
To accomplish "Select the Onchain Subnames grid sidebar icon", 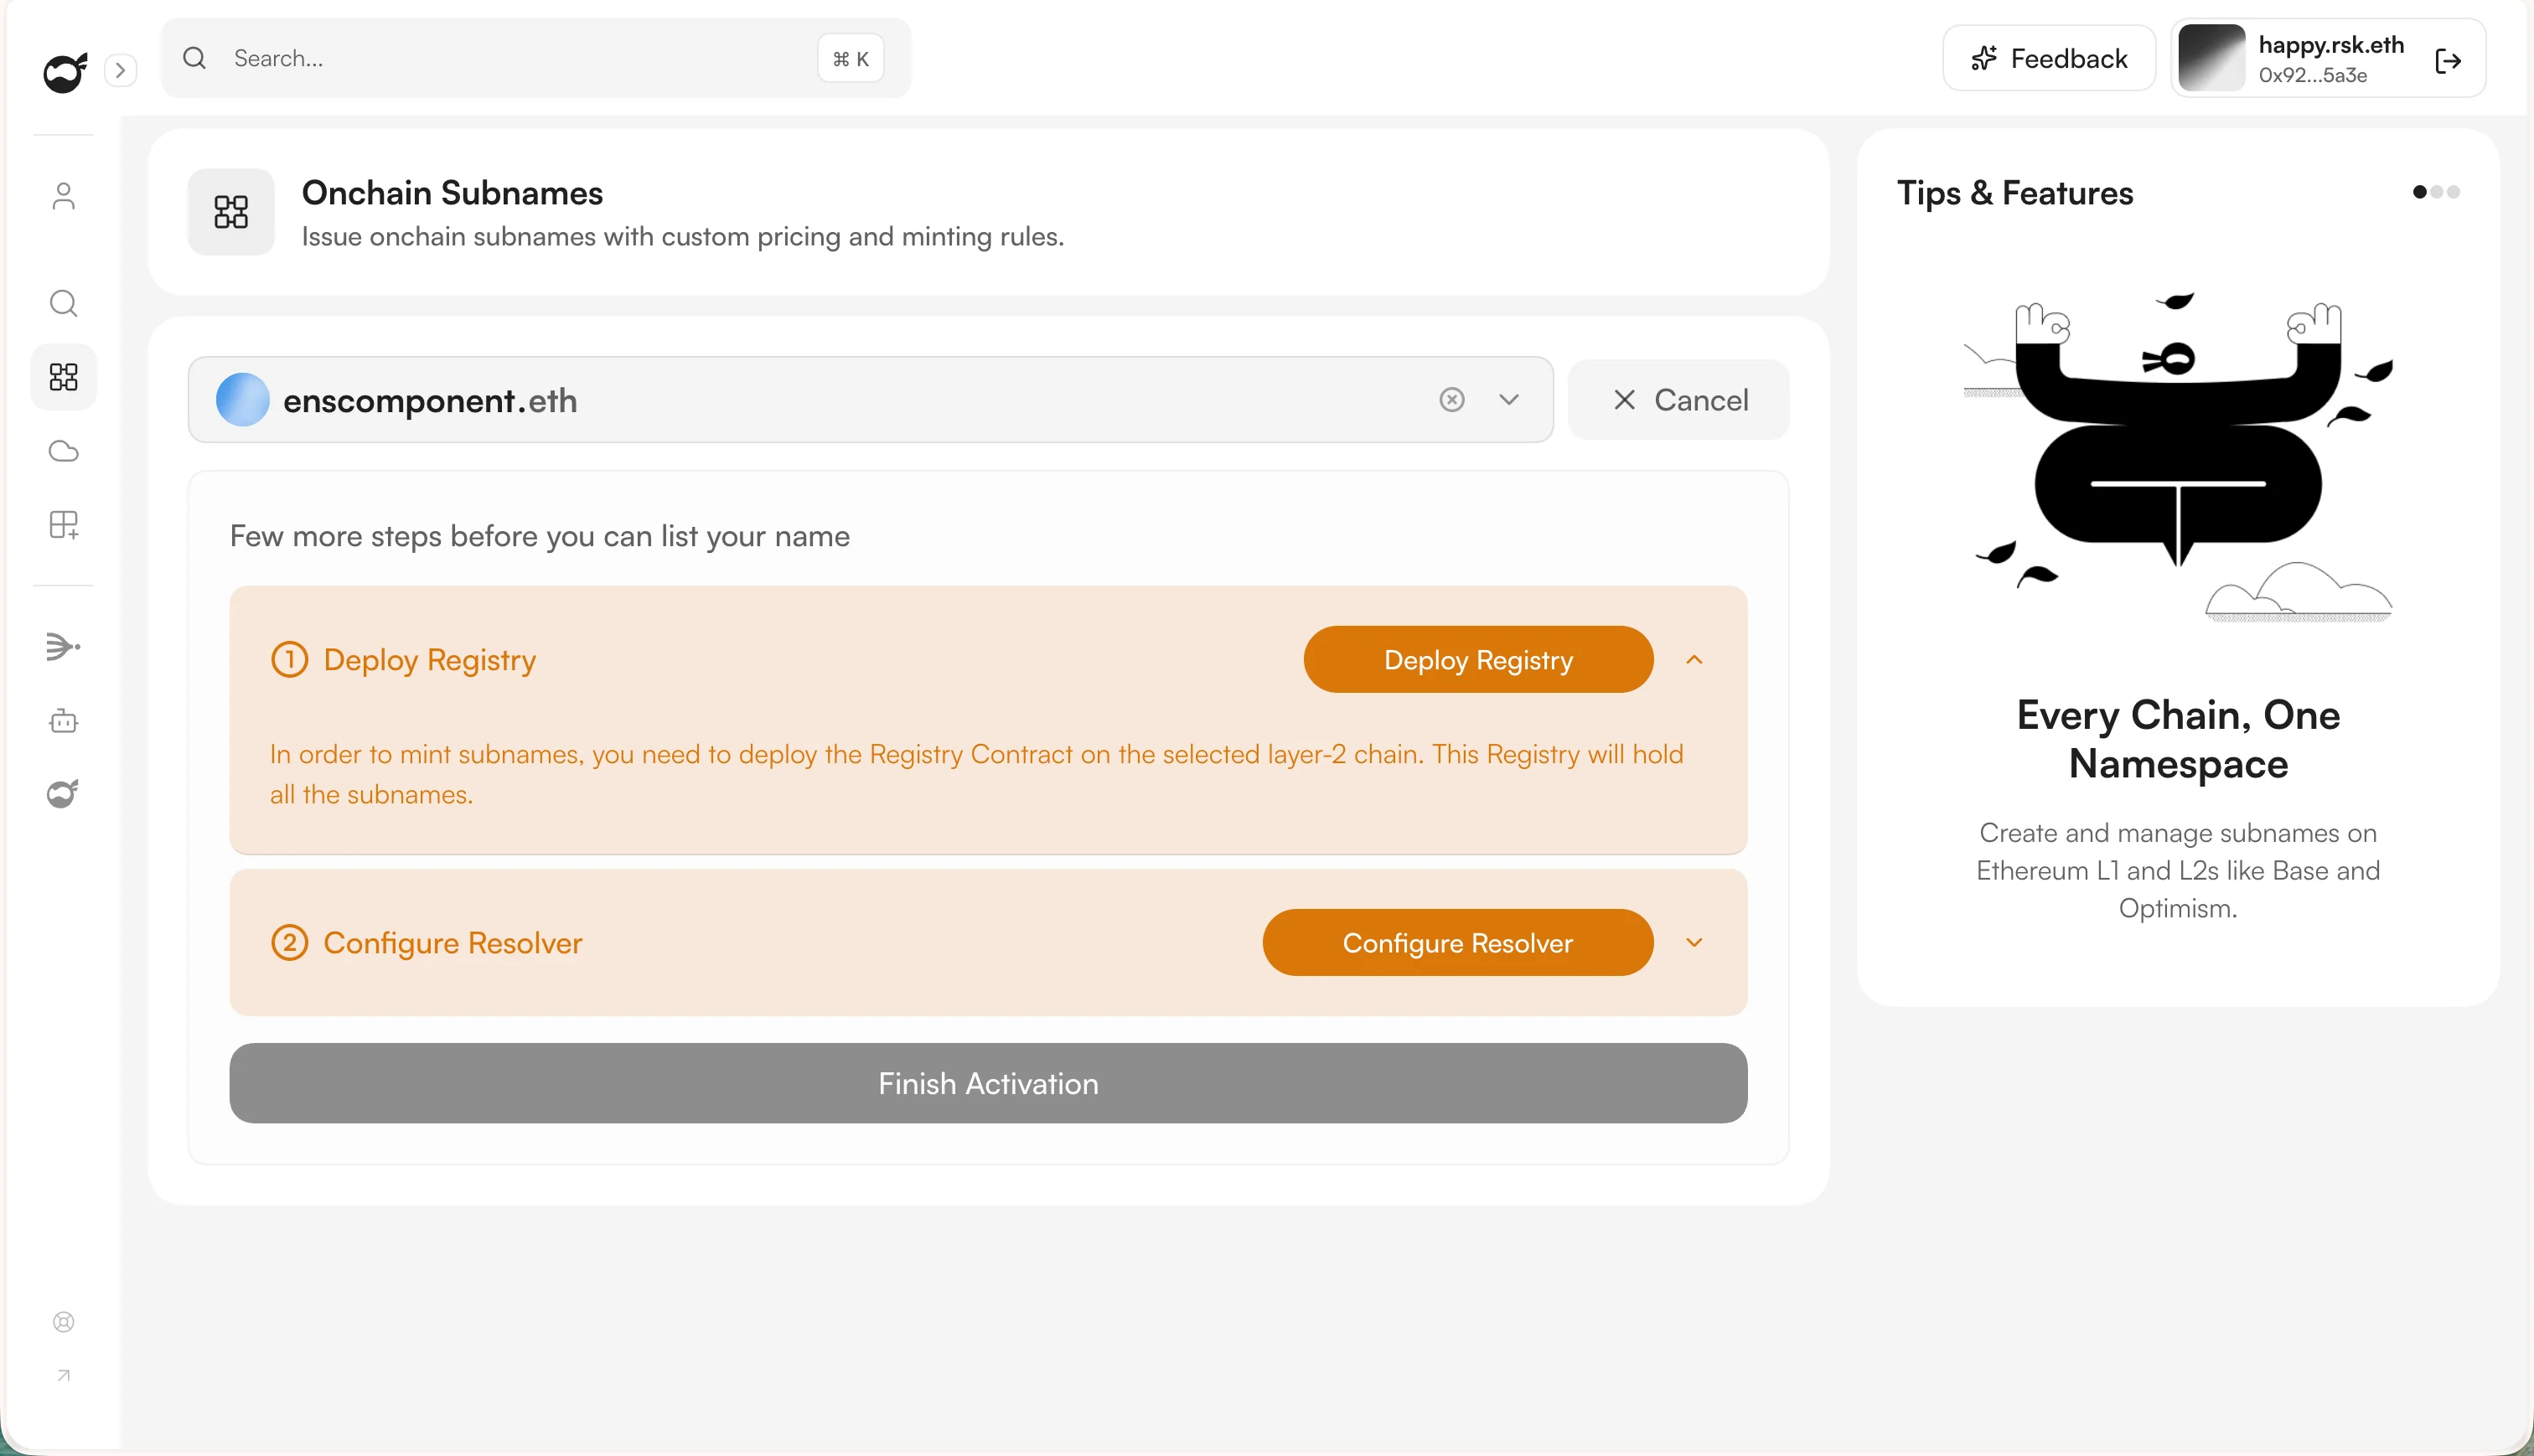I will coord(64,377).
